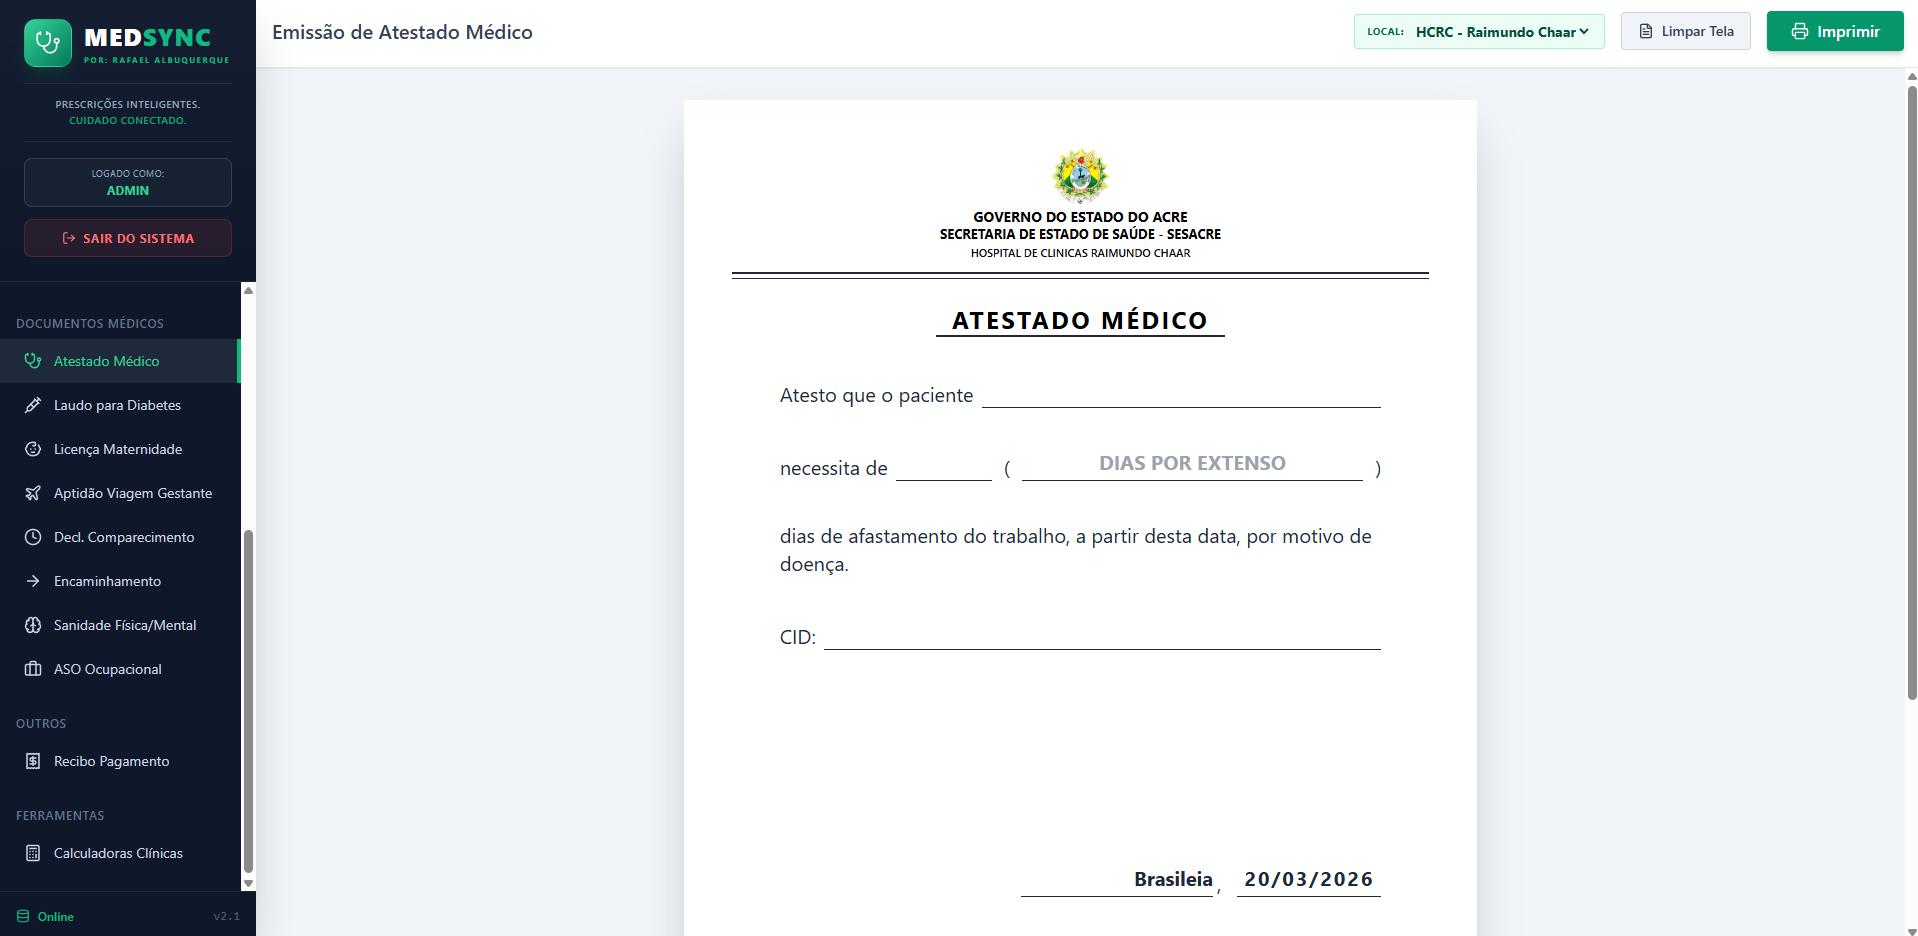Image resolution: width=1918 pixels, height=936 pixels.
Task: Click the Limpar Tela button
Action: click(x=1685, y=31)
